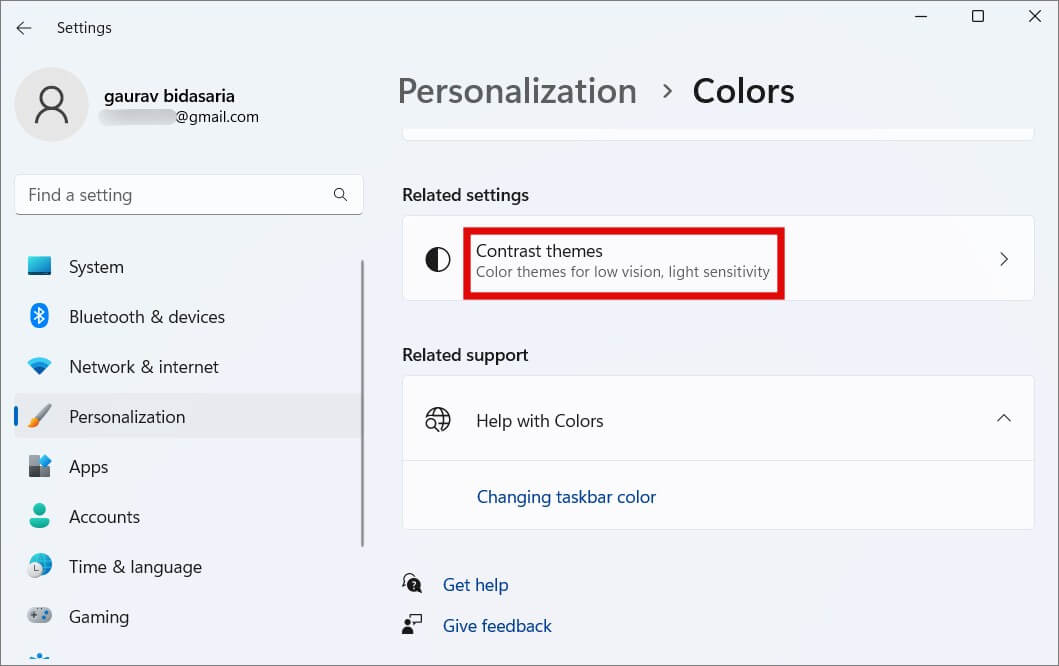
Task: Click the Find a setting search box
Action: [x=175, y=195]
